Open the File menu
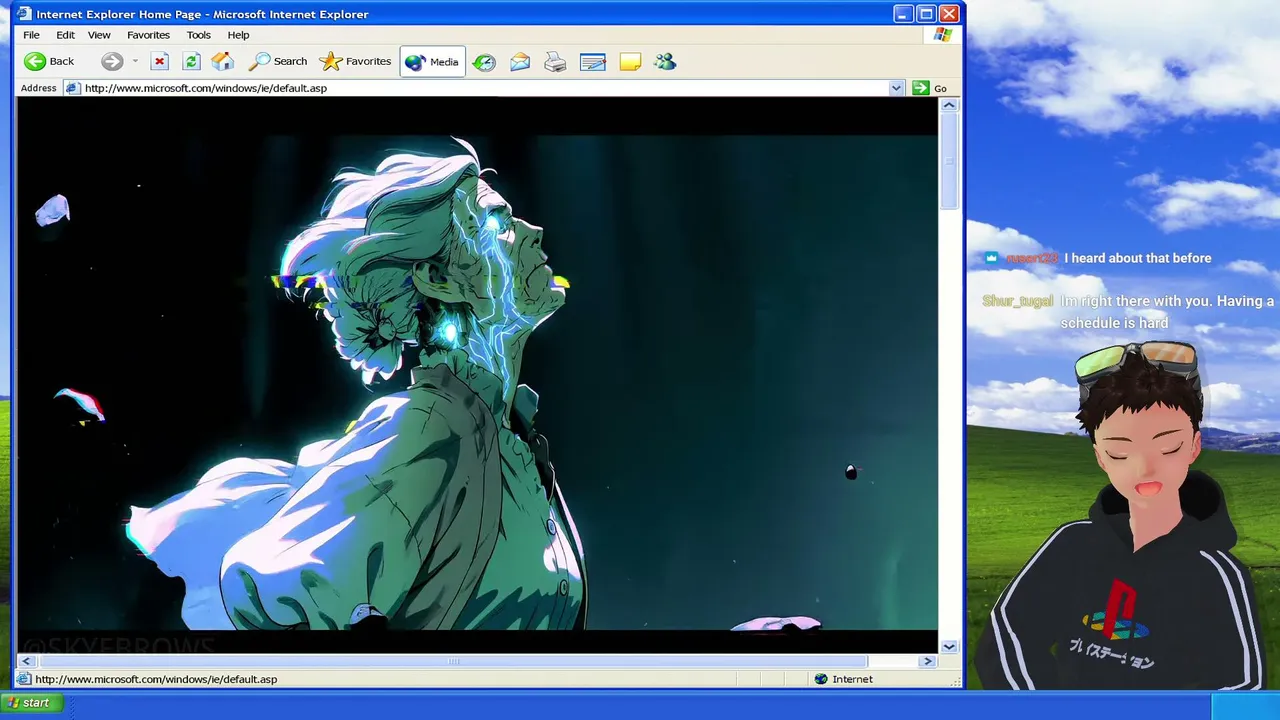Screen dimensions: 1280x720 tap(32, 35)
